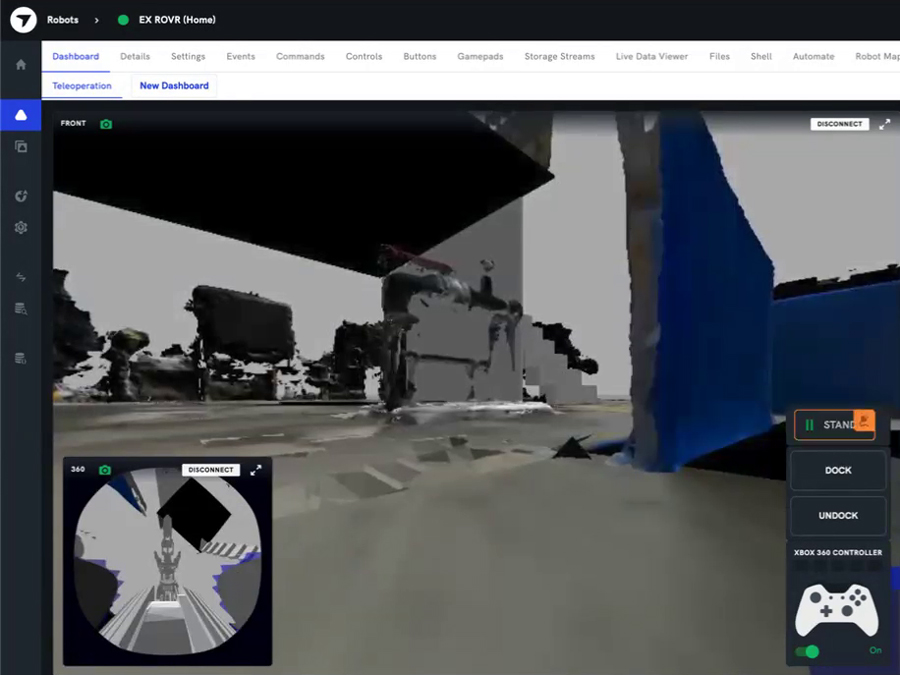Viewport: 900px width, 675px height.
Task: Click the Formant logo in the top bar
Action: click(21, 19)
